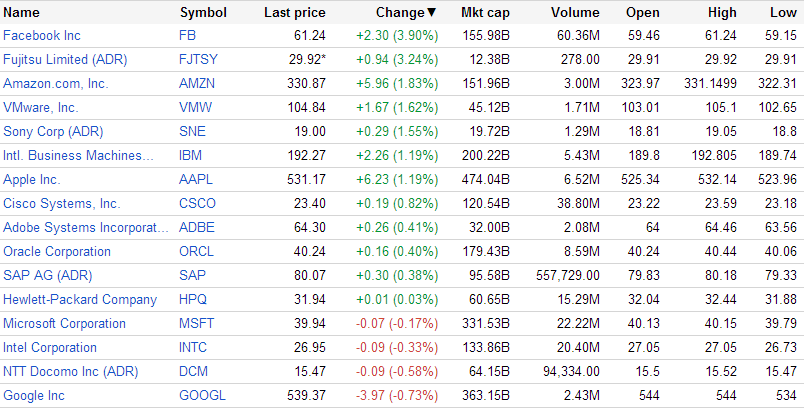This screenshot has height=411, width=804.
Task: Click the Sony Corp (ADR) link
Action: [x=53, y=132]
